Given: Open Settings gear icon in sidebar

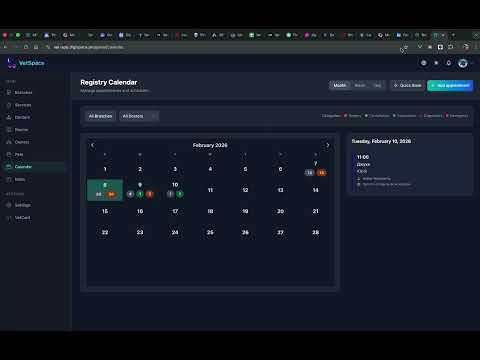Looking at the screenshot, I should coord(9,205).
